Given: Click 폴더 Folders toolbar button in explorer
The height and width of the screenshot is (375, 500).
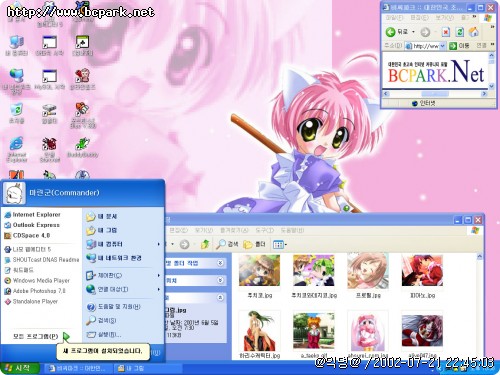Looking at the screenshot, I should pyautogui.click(x=254, y=245).
